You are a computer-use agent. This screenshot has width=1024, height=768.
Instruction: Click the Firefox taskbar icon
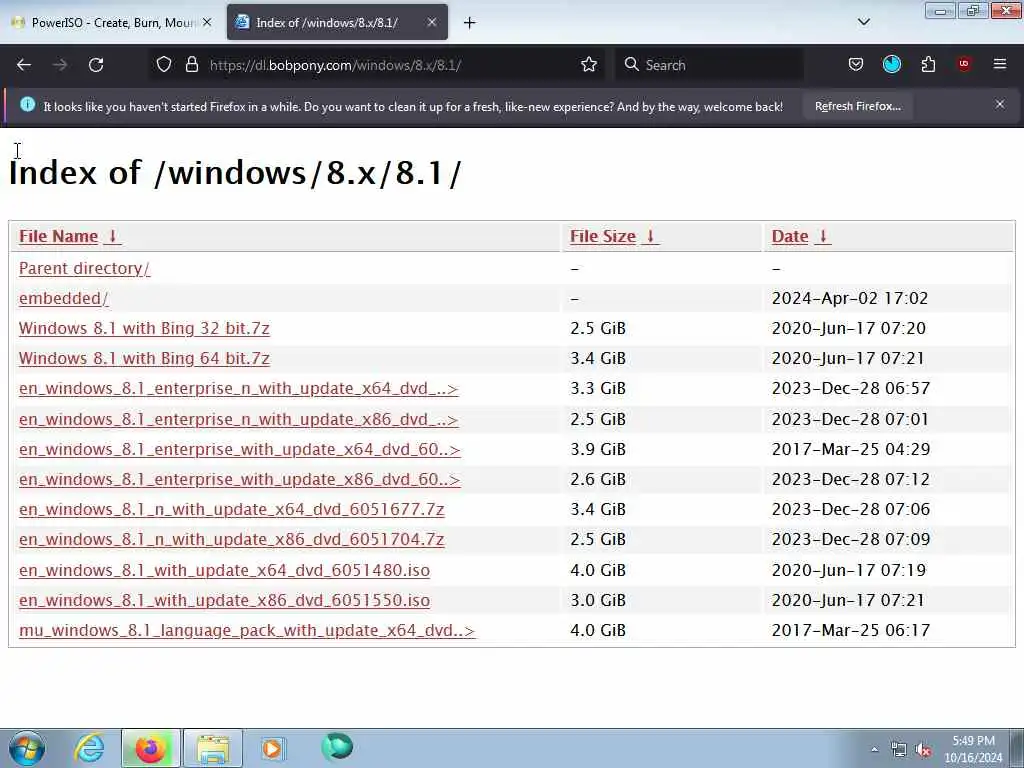(x=150, y=748)
